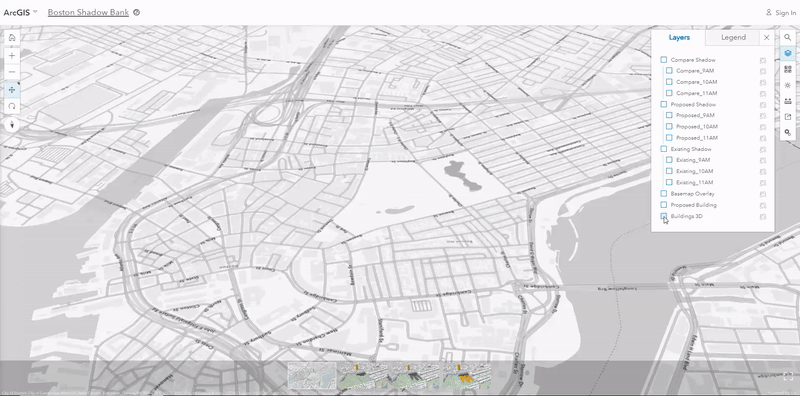This screenshot has width=800, height=396.
Task: Open the Boston Shadow Bank title link
Action: [88, 12]
